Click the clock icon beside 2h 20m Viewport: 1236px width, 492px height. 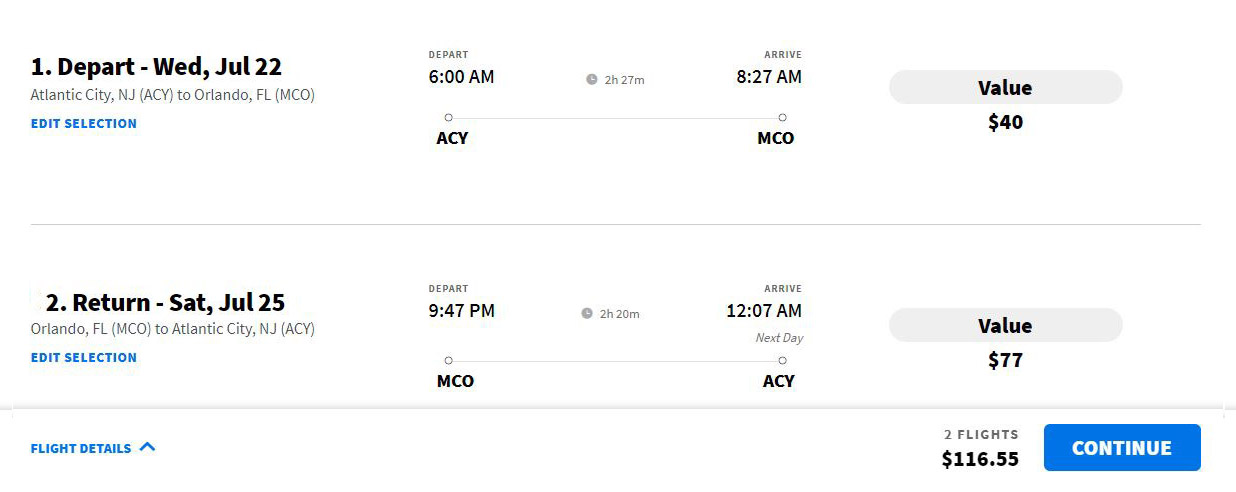(587, 313)
